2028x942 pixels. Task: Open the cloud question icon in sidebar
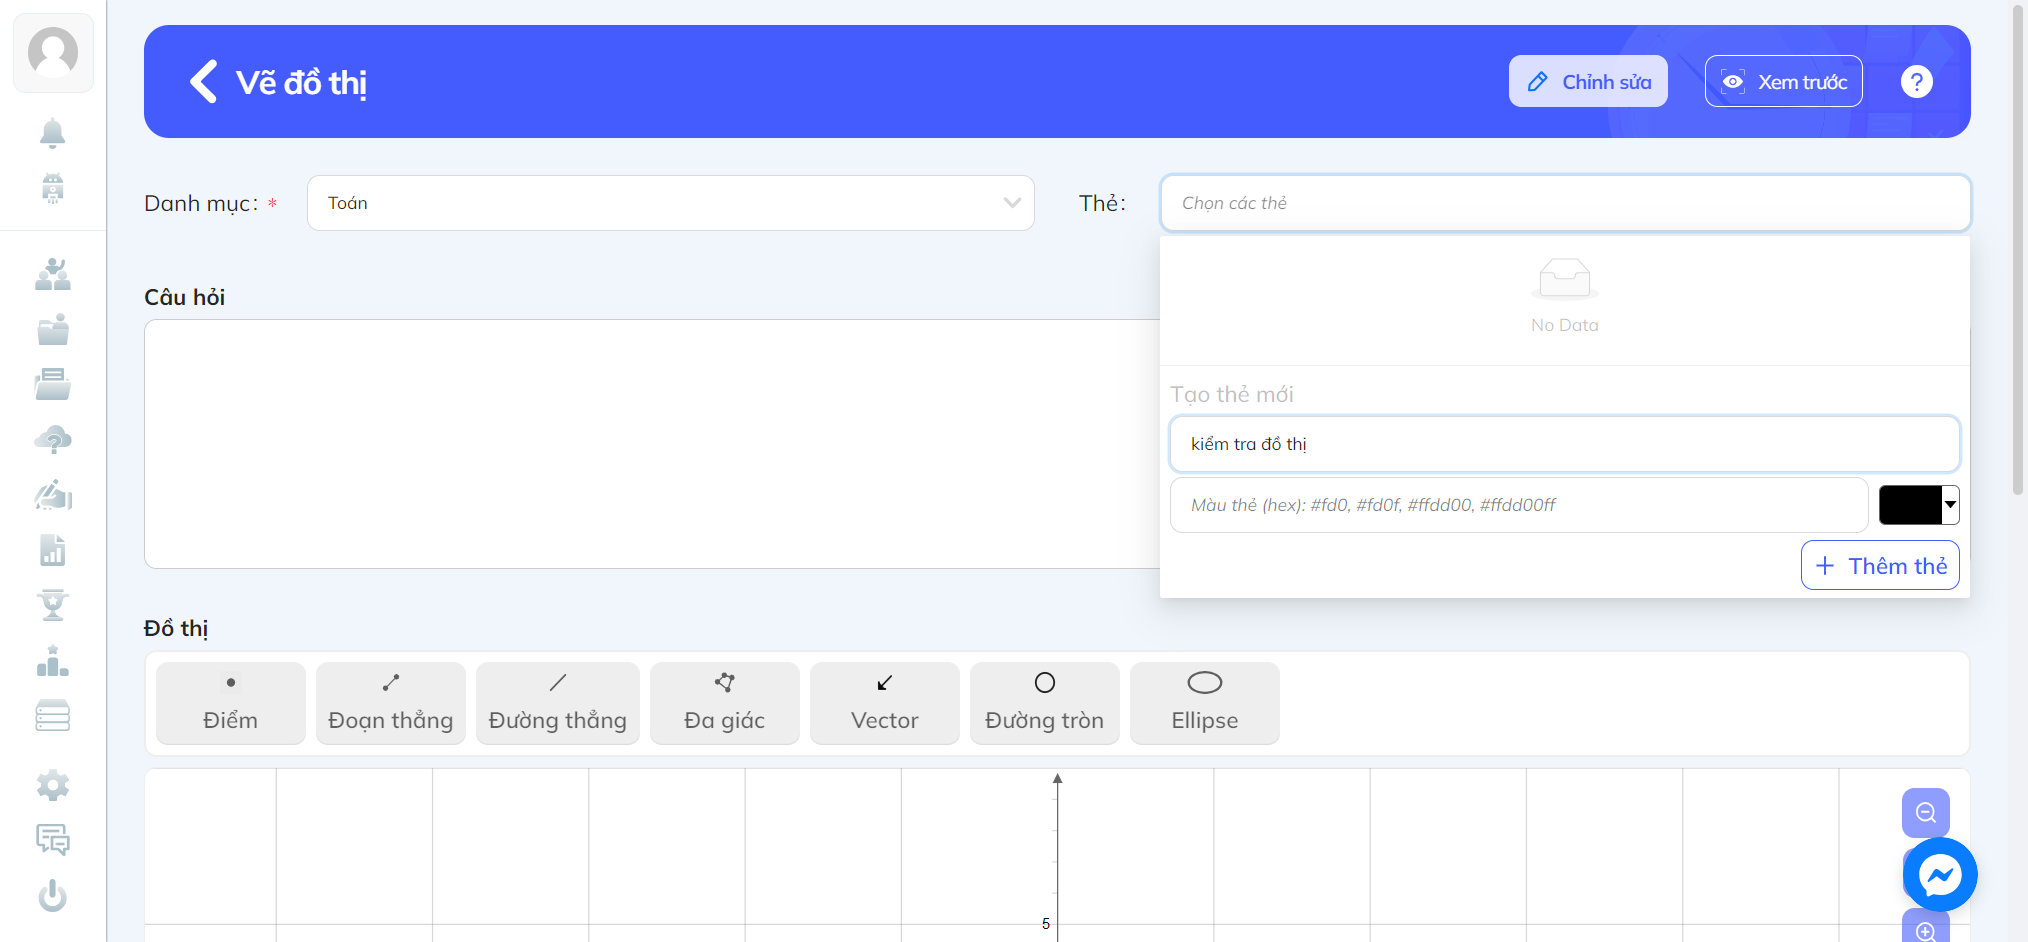53,440
